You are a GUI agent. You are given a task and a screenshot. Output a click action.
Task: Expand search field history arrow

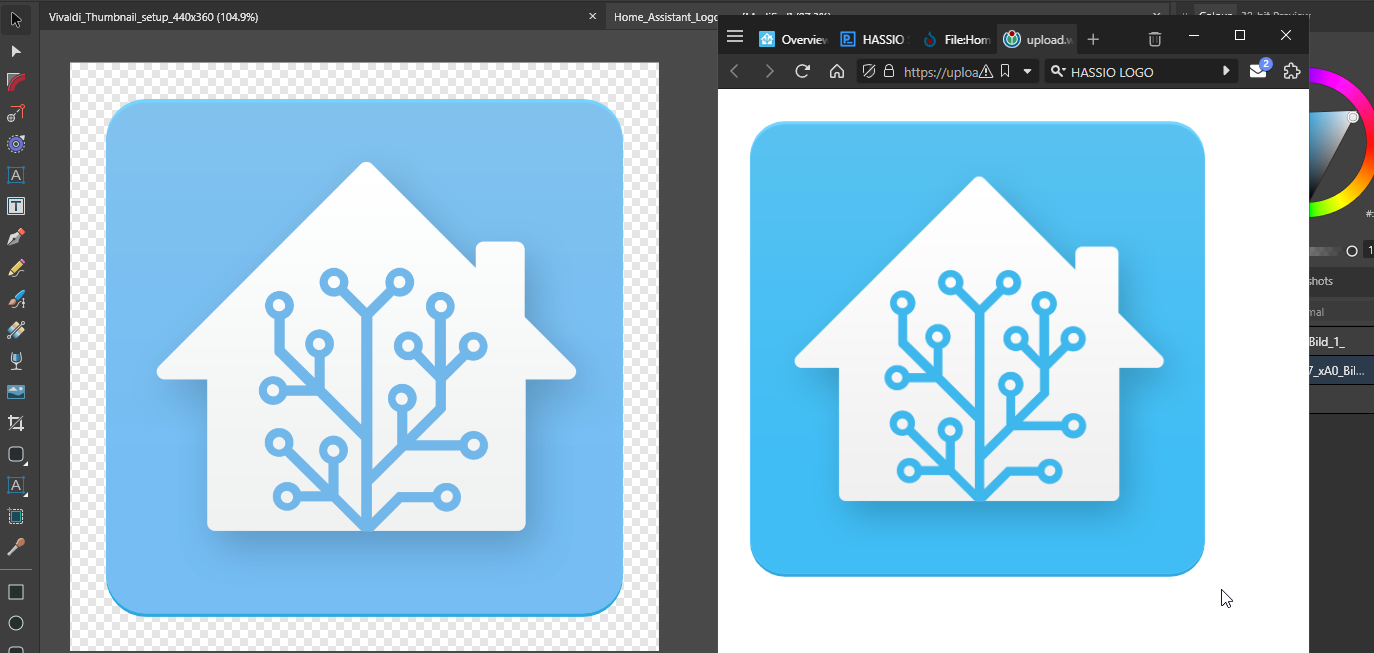1226,71
